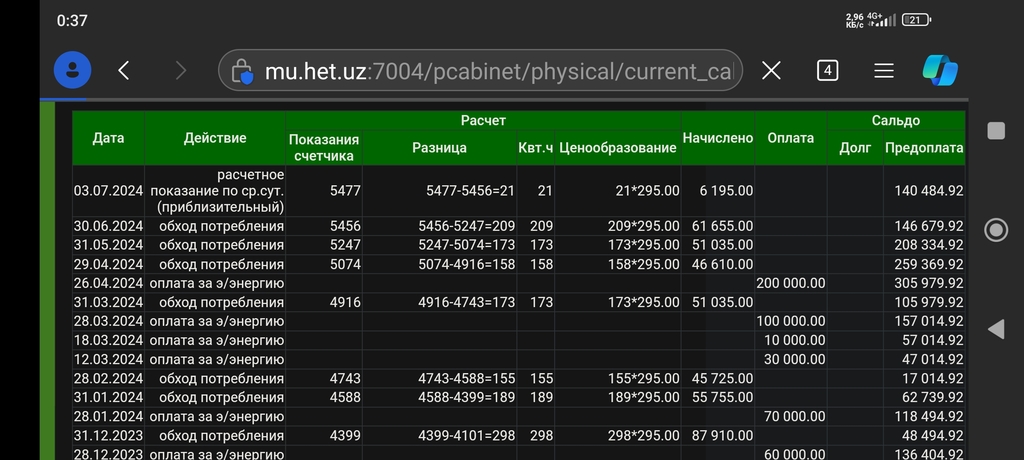Open the browser hamburger menu
Viewport: 1024px width, 460px height.
(884, 71)
